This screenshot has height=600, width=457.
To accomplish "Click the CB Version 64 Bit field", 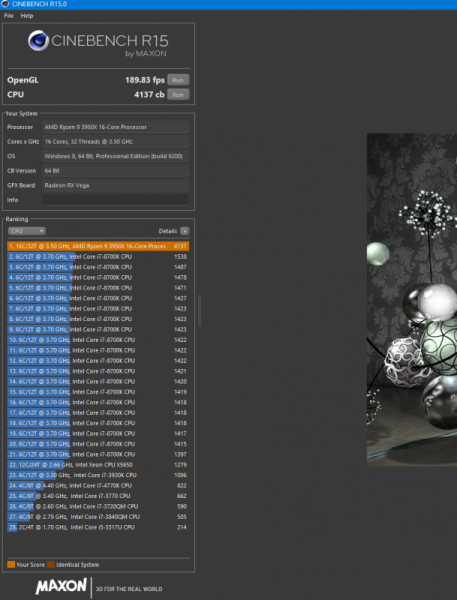I will point(116,171).
